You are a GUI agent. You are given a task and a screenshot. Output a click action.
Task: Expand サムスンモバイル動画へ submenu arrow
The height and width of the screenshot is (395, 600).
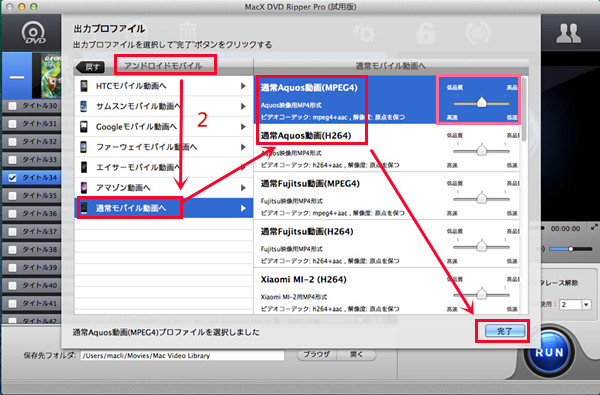tap(243, 106)
